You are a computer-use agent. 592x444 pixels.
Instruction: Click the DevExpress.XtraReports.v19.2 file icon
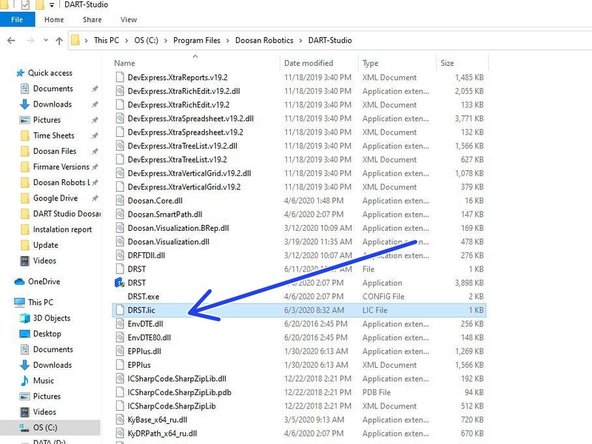120,77
